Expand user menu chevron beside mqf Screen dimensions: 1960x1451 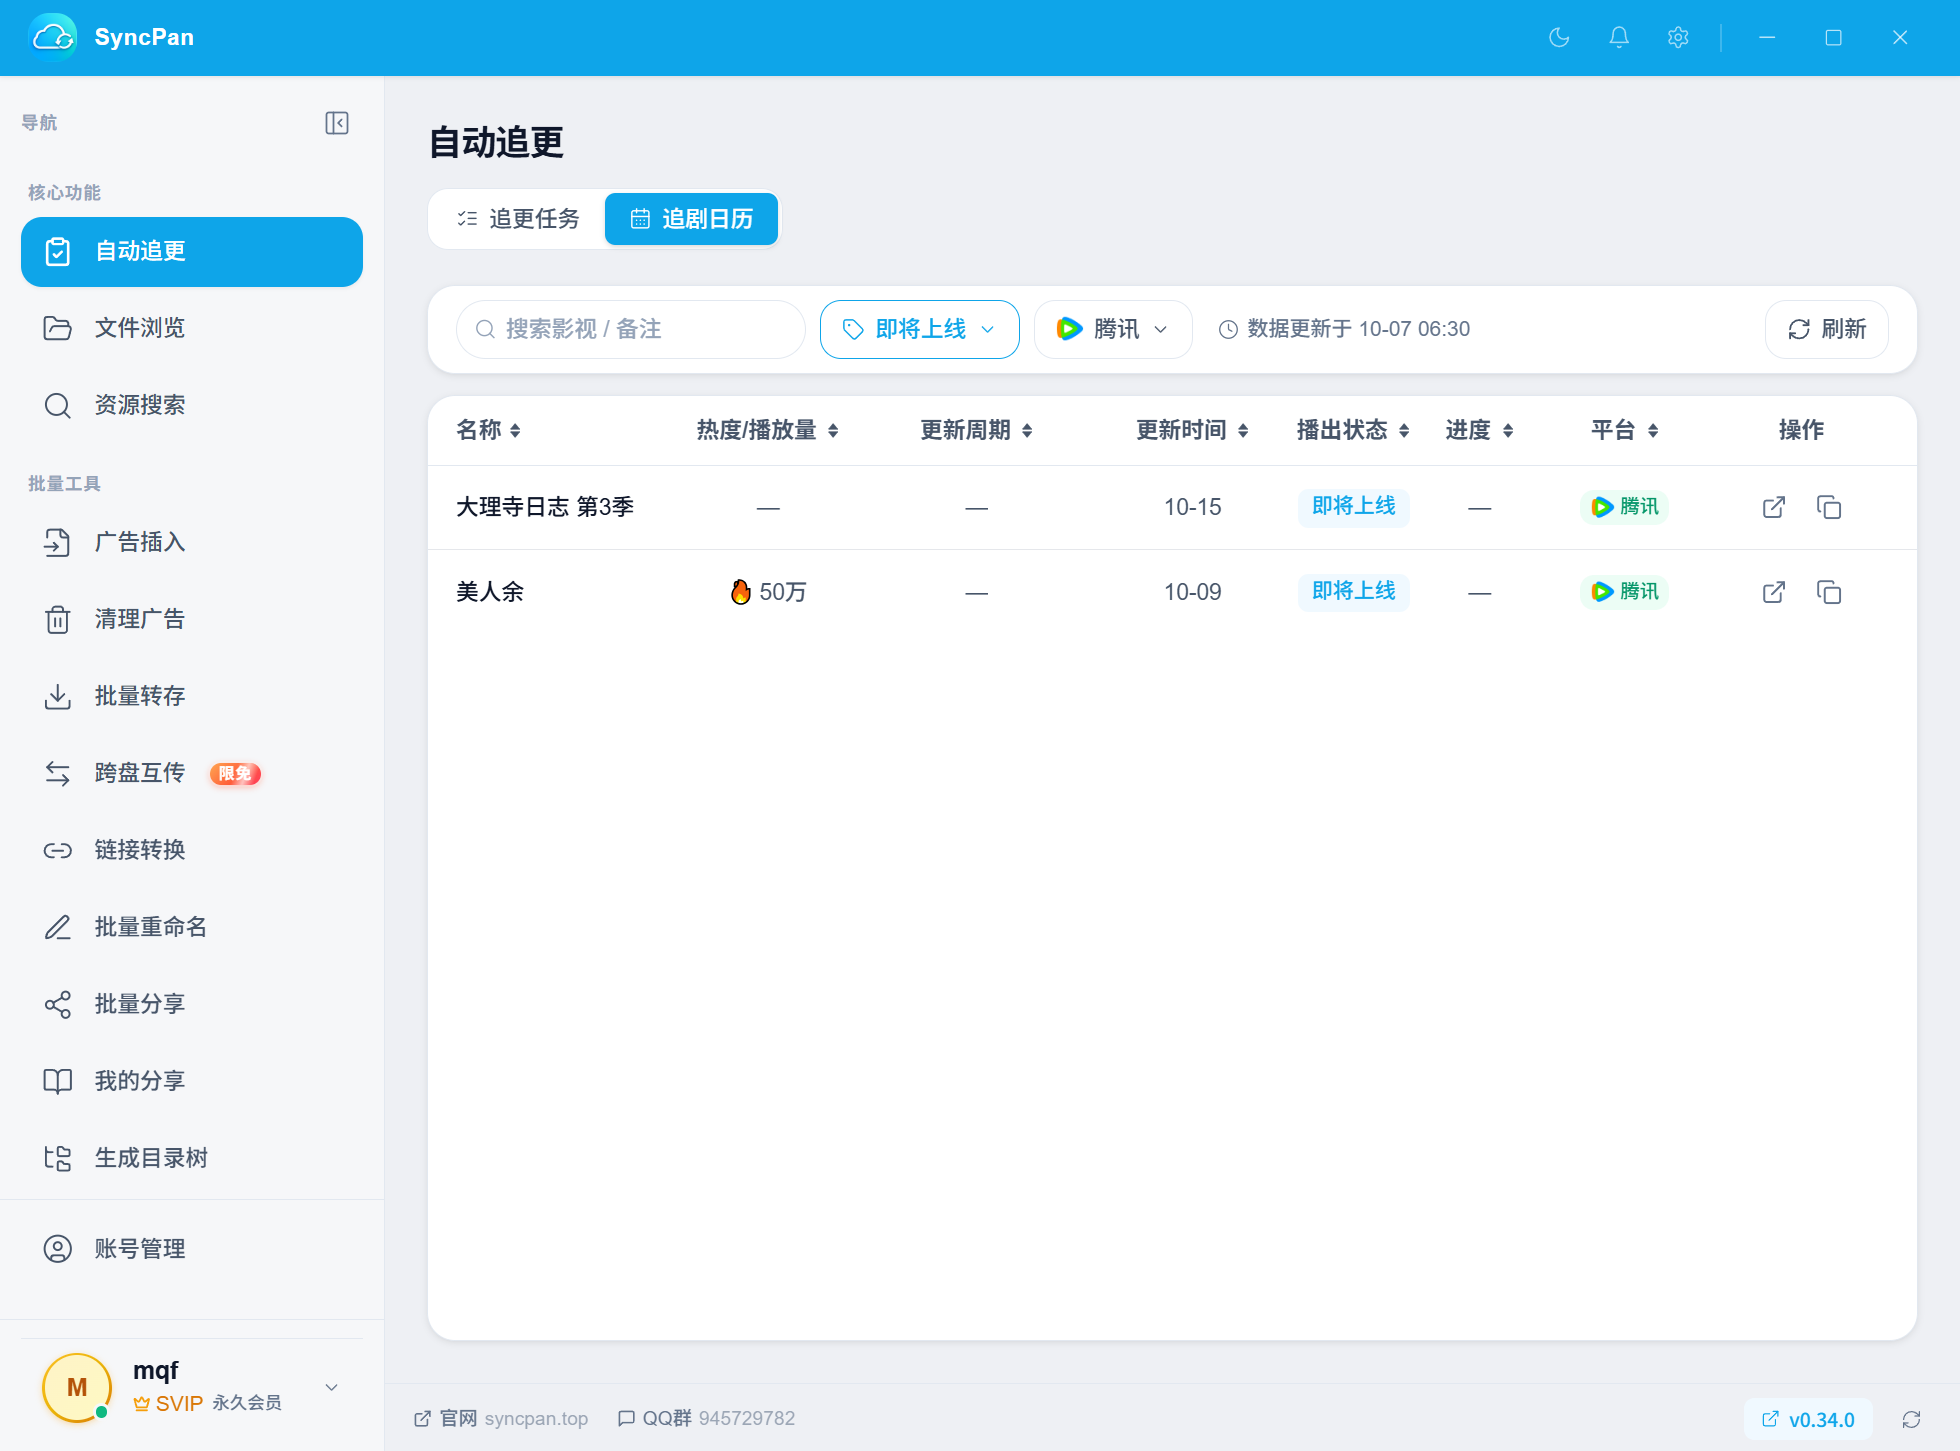click(332, 1387)
